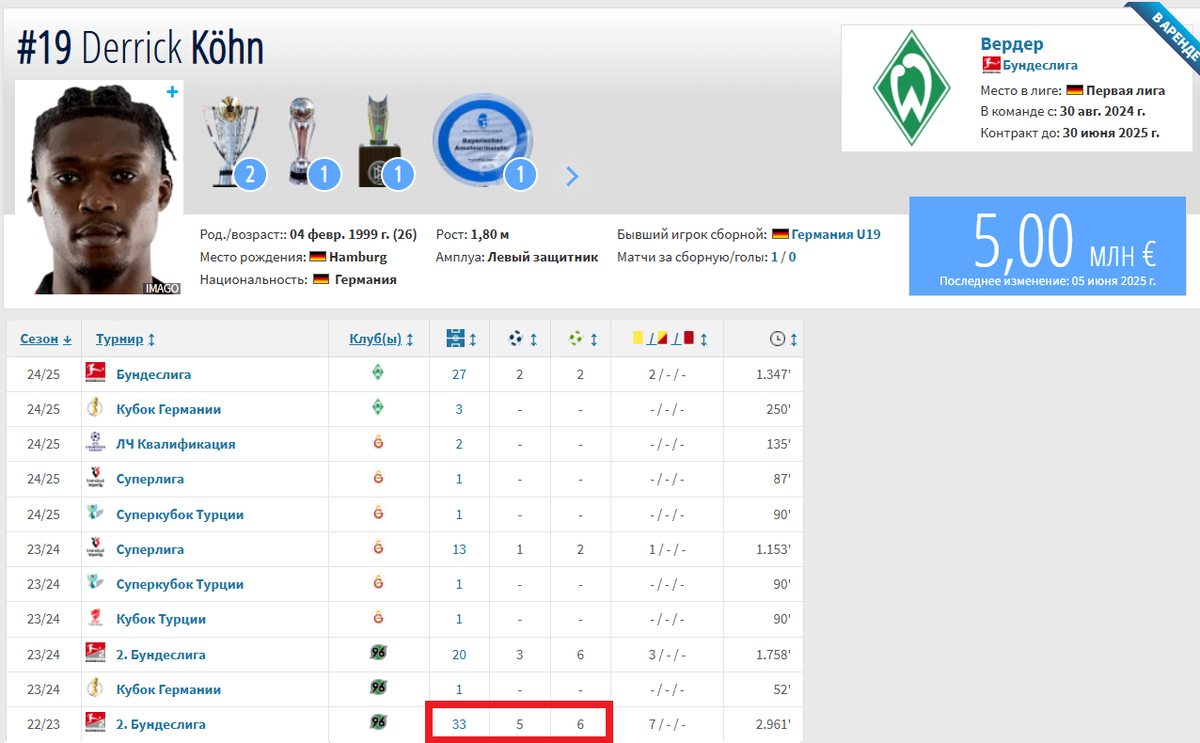Click Hannover 96 crest in 22/23 row
Screen dimensions: 1200x743
tap(378, 722)
